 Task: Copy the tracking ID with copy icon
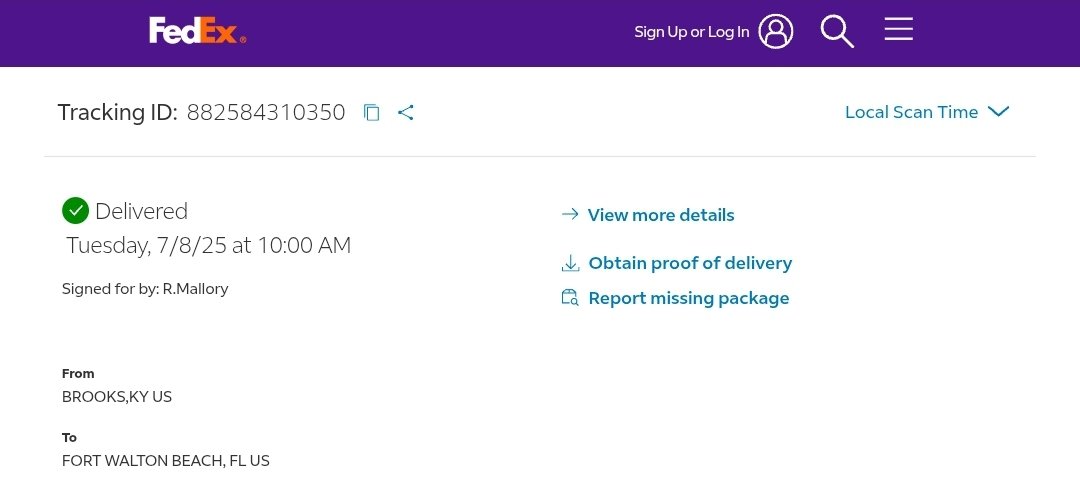[x=372, y=113]
